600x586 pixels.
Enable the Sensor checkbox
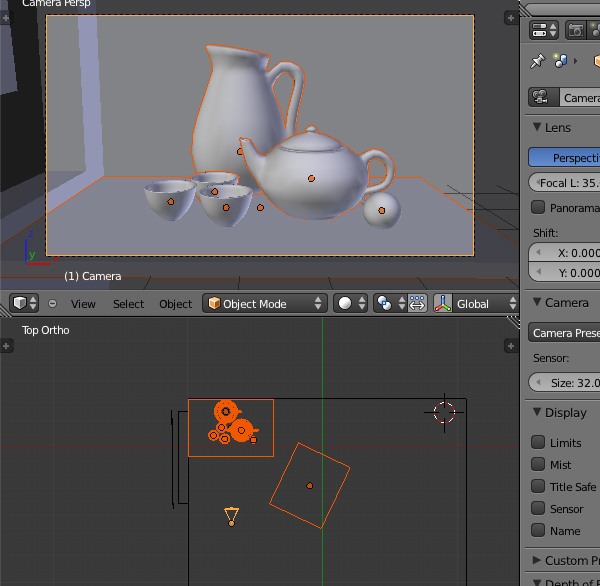[x=538, y=508]
